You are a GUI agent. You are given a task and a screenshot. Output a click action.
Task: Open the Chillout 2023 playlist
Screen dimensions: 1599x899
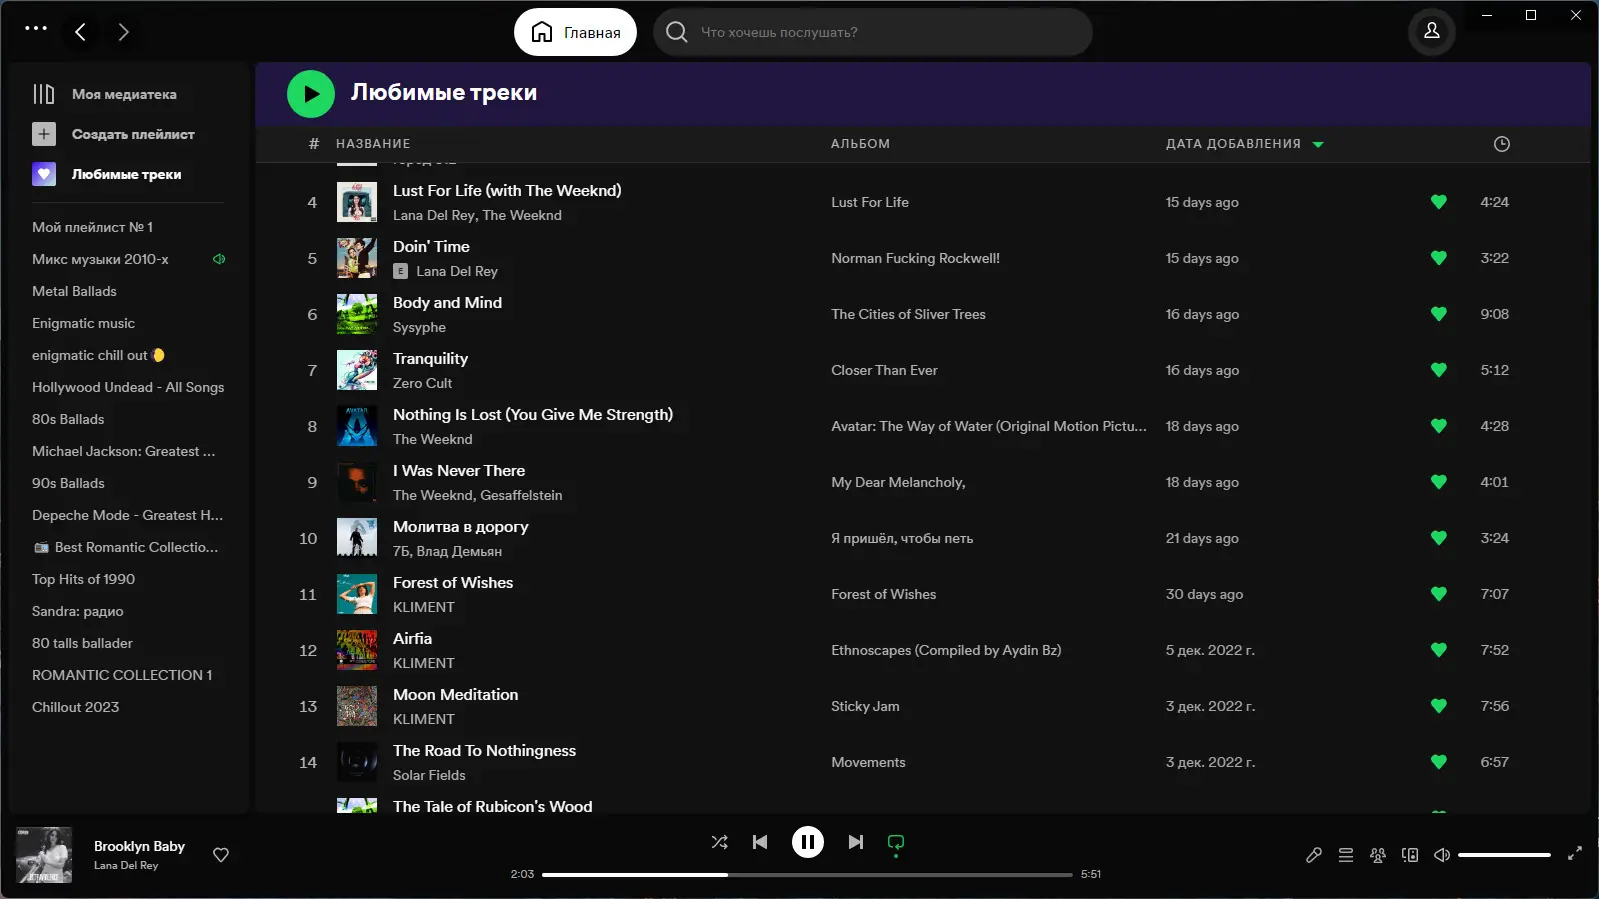(75, 707)
